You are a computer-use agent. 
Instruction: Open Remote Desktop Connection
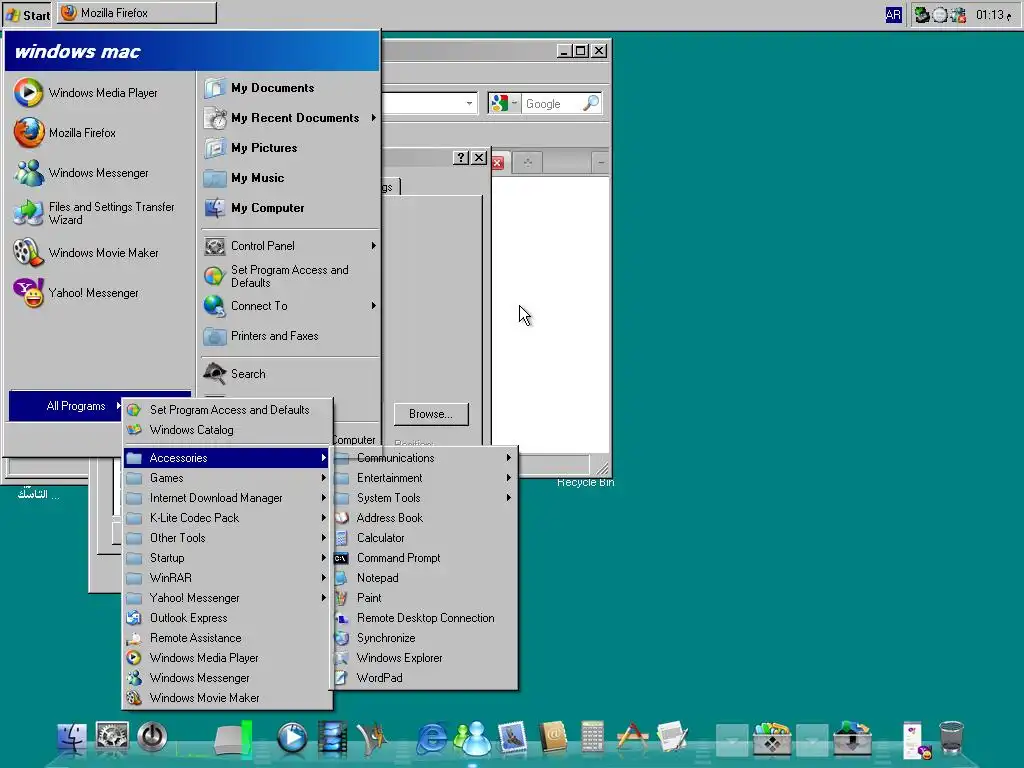coord(423,618)
